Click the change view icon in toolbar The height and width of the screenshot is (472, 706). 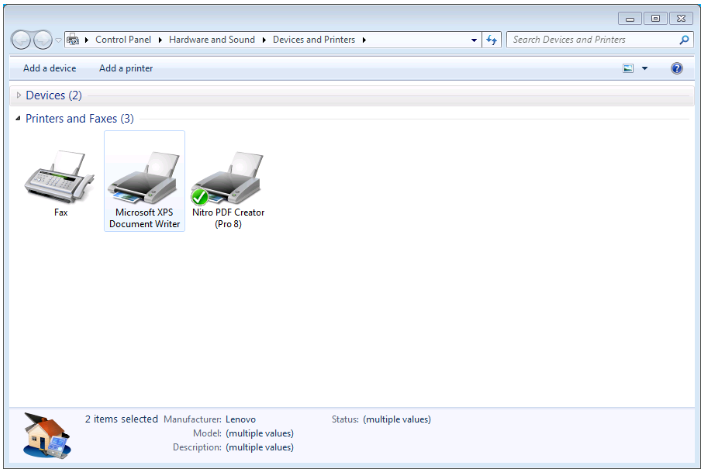tap(628, 68)
